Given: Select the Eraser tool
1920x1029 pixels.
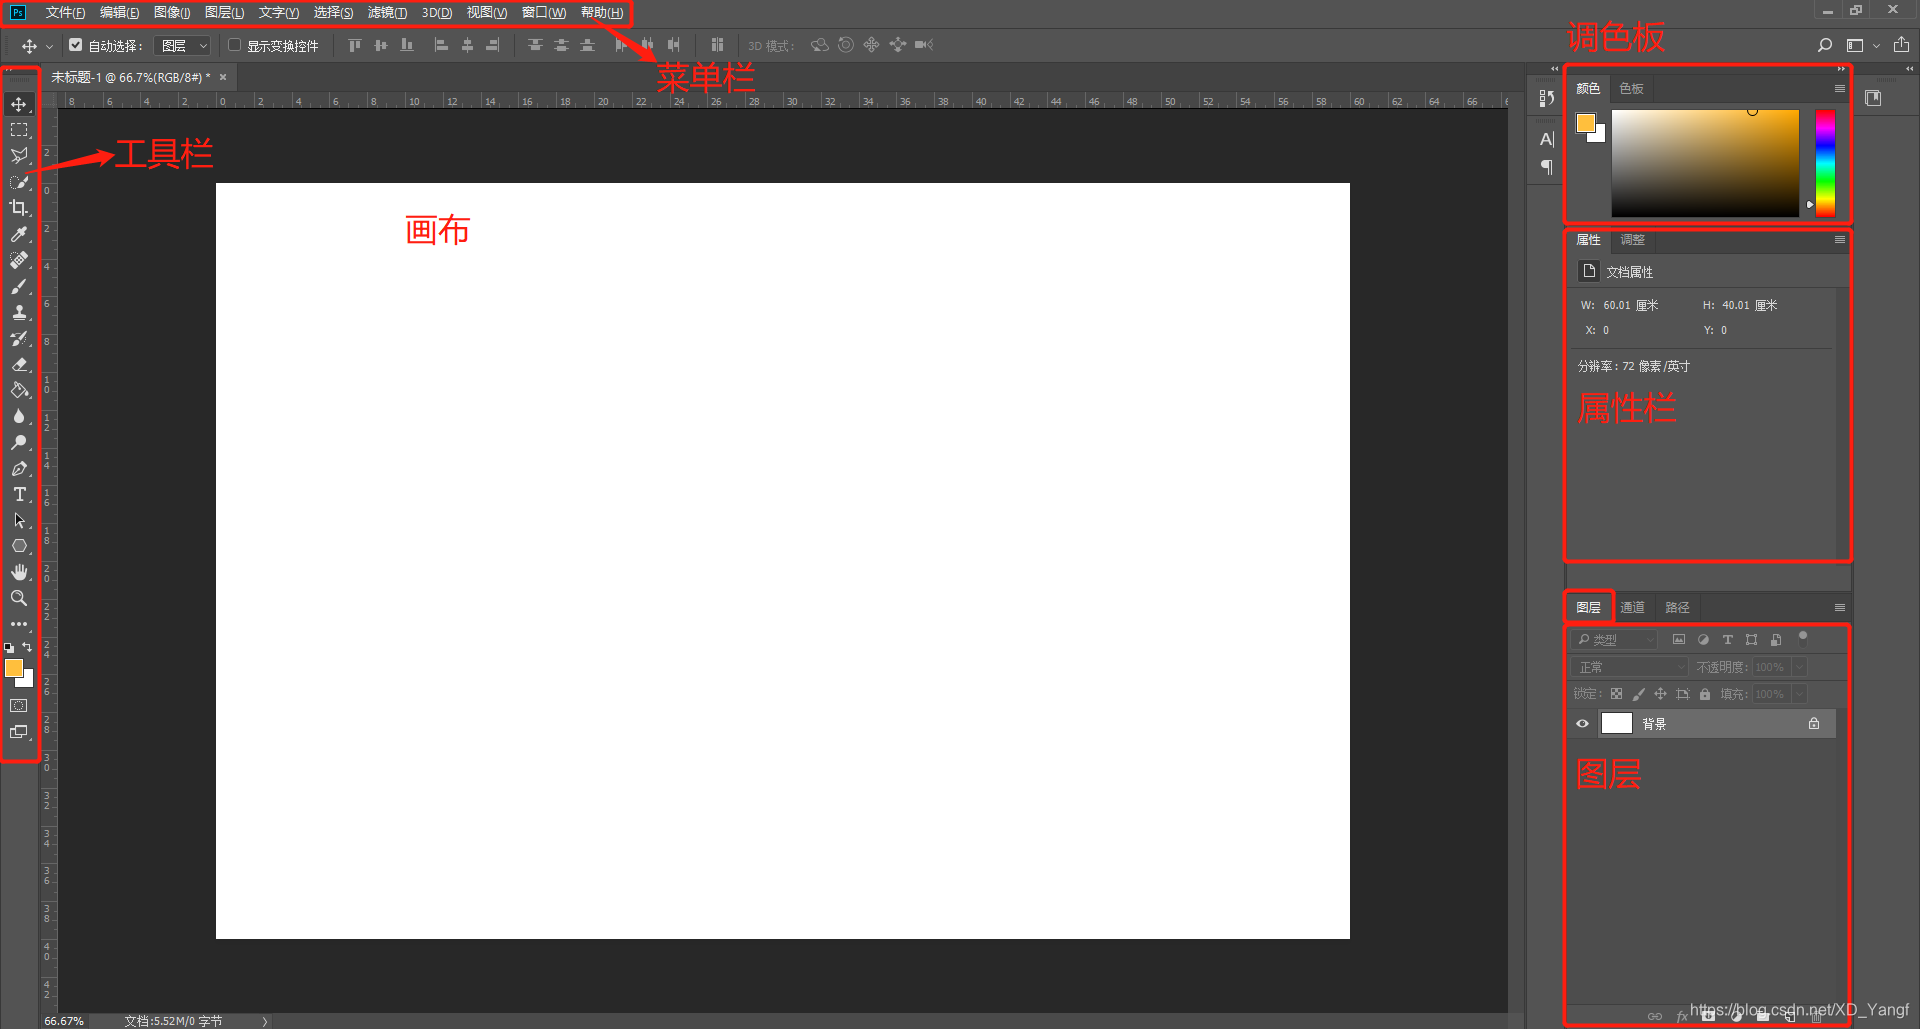Looking at the screenshot, I should pyautogui.click(x=19, y=364).
